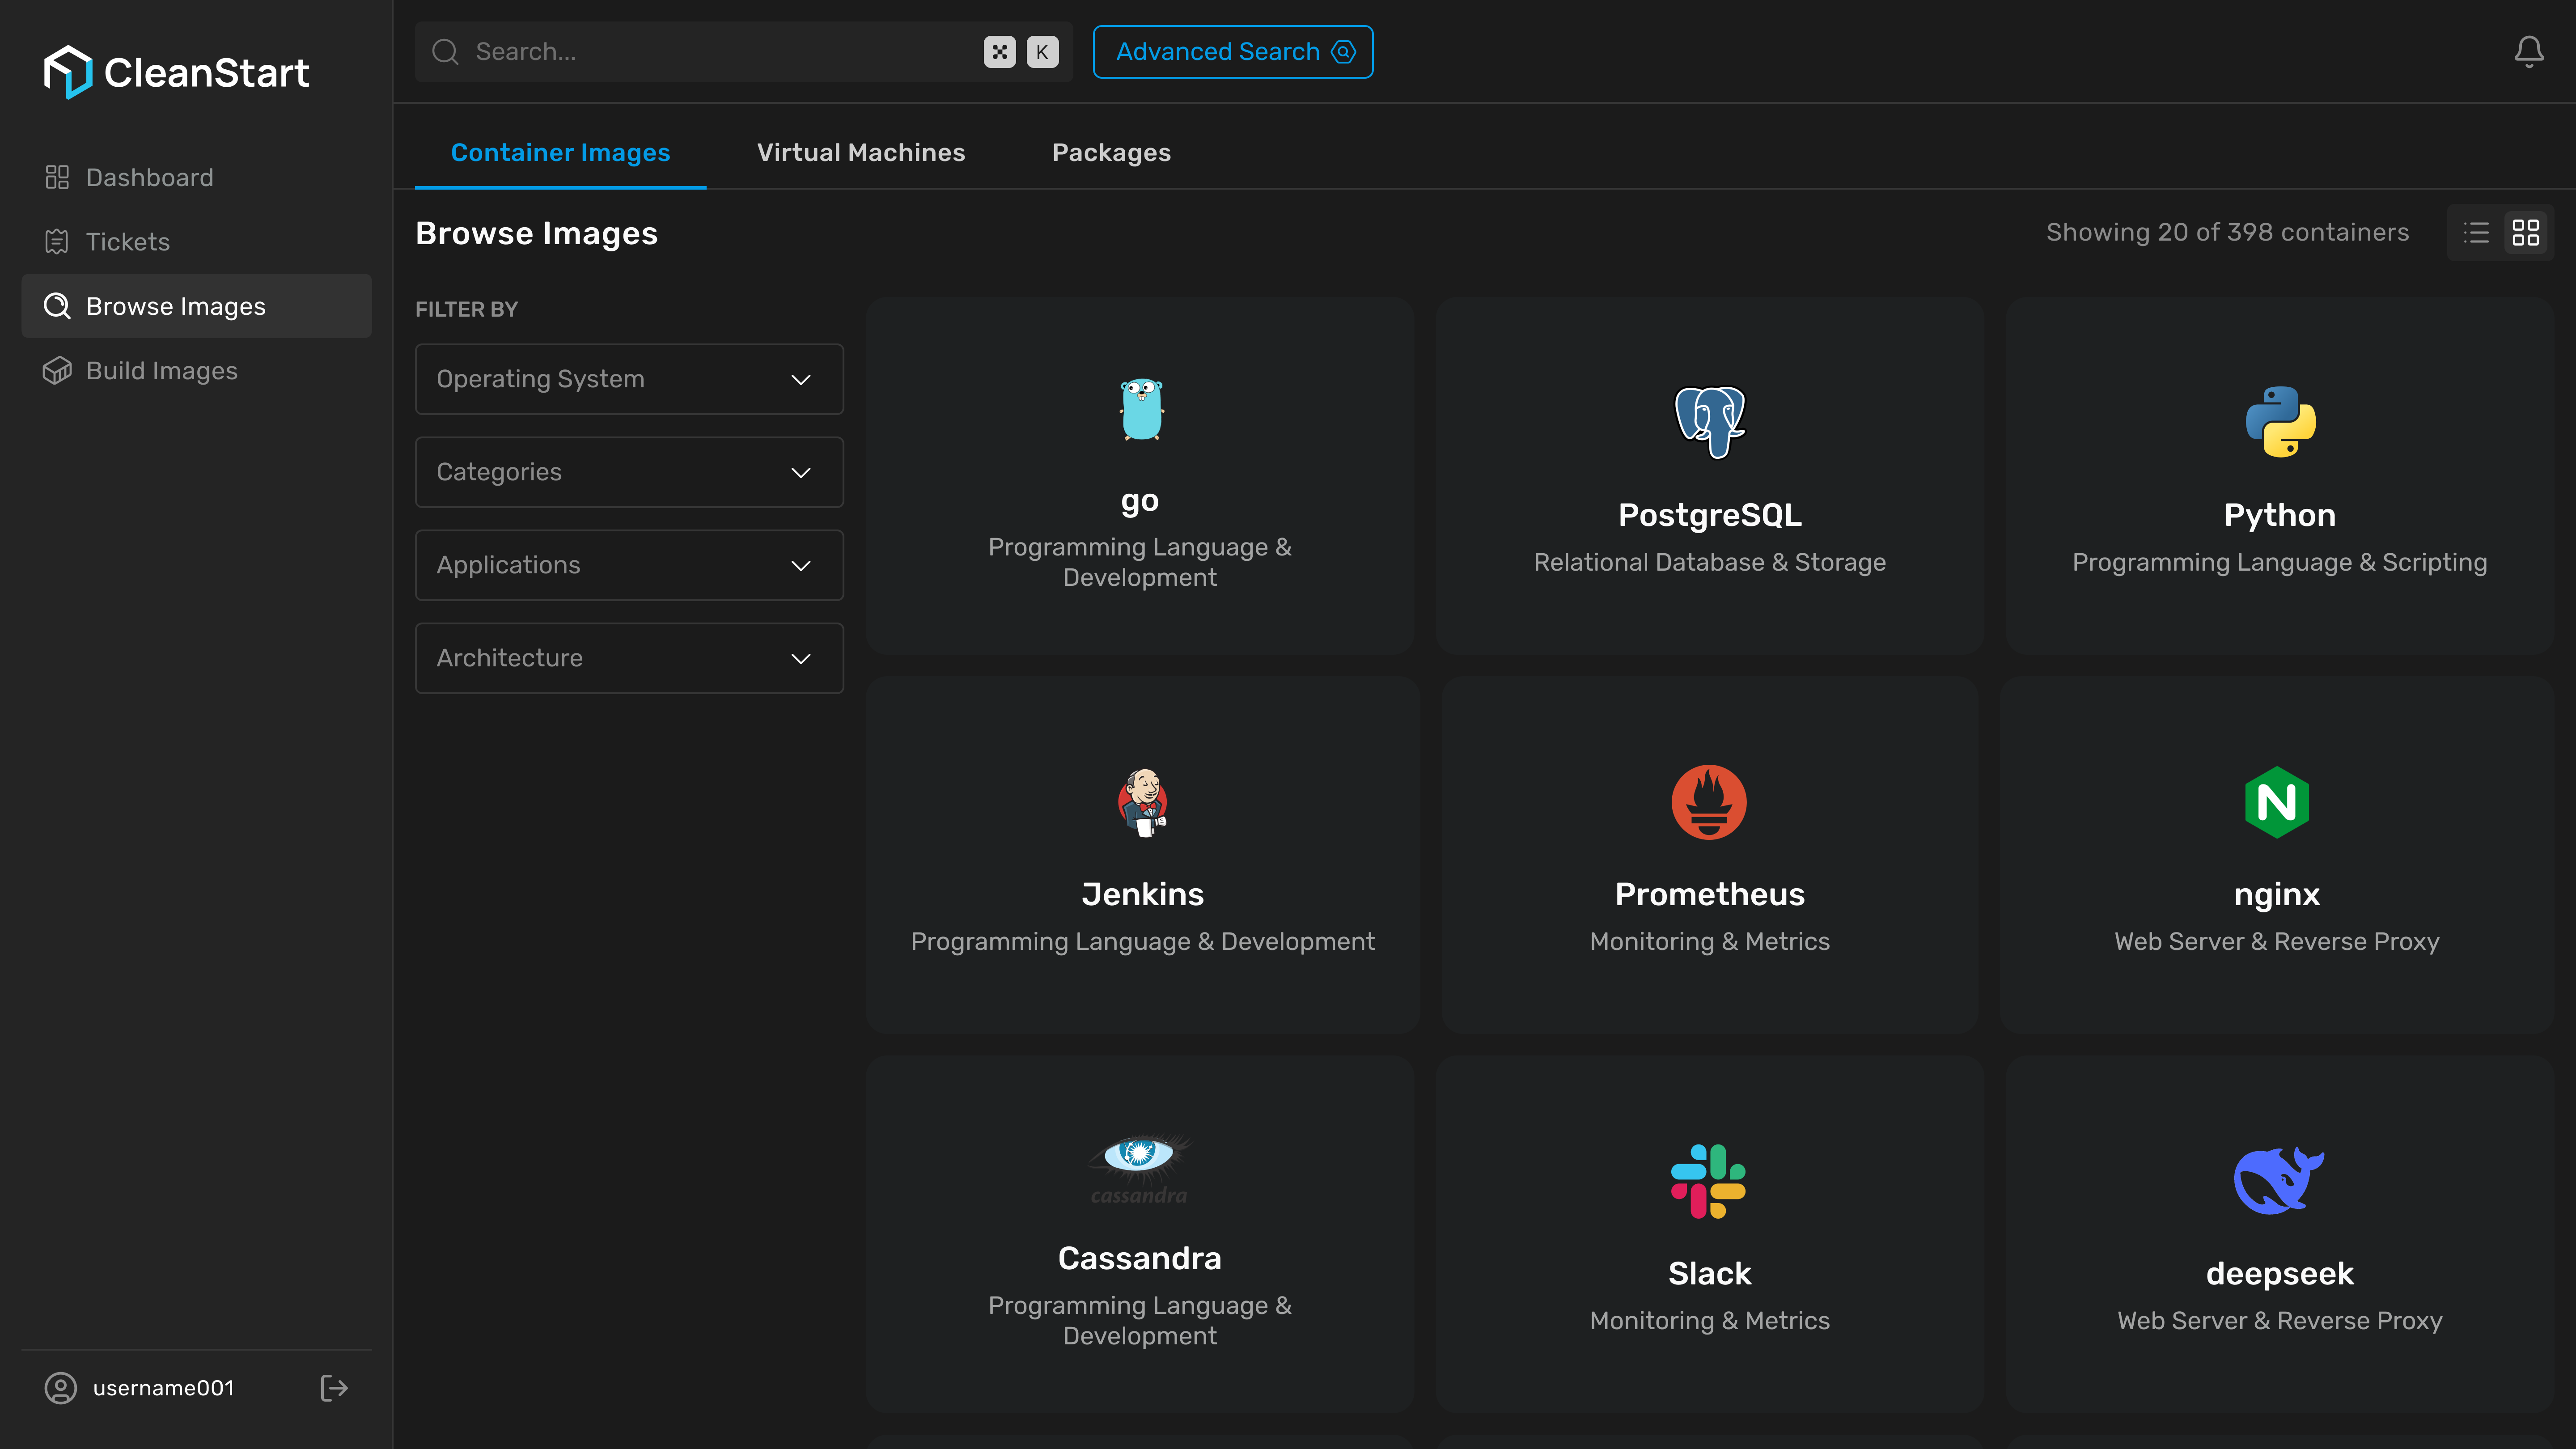Click 'Showing 20 of 398 containers' text
The height and width of the screenshot is (1449, 2576).
(2228, 232)
